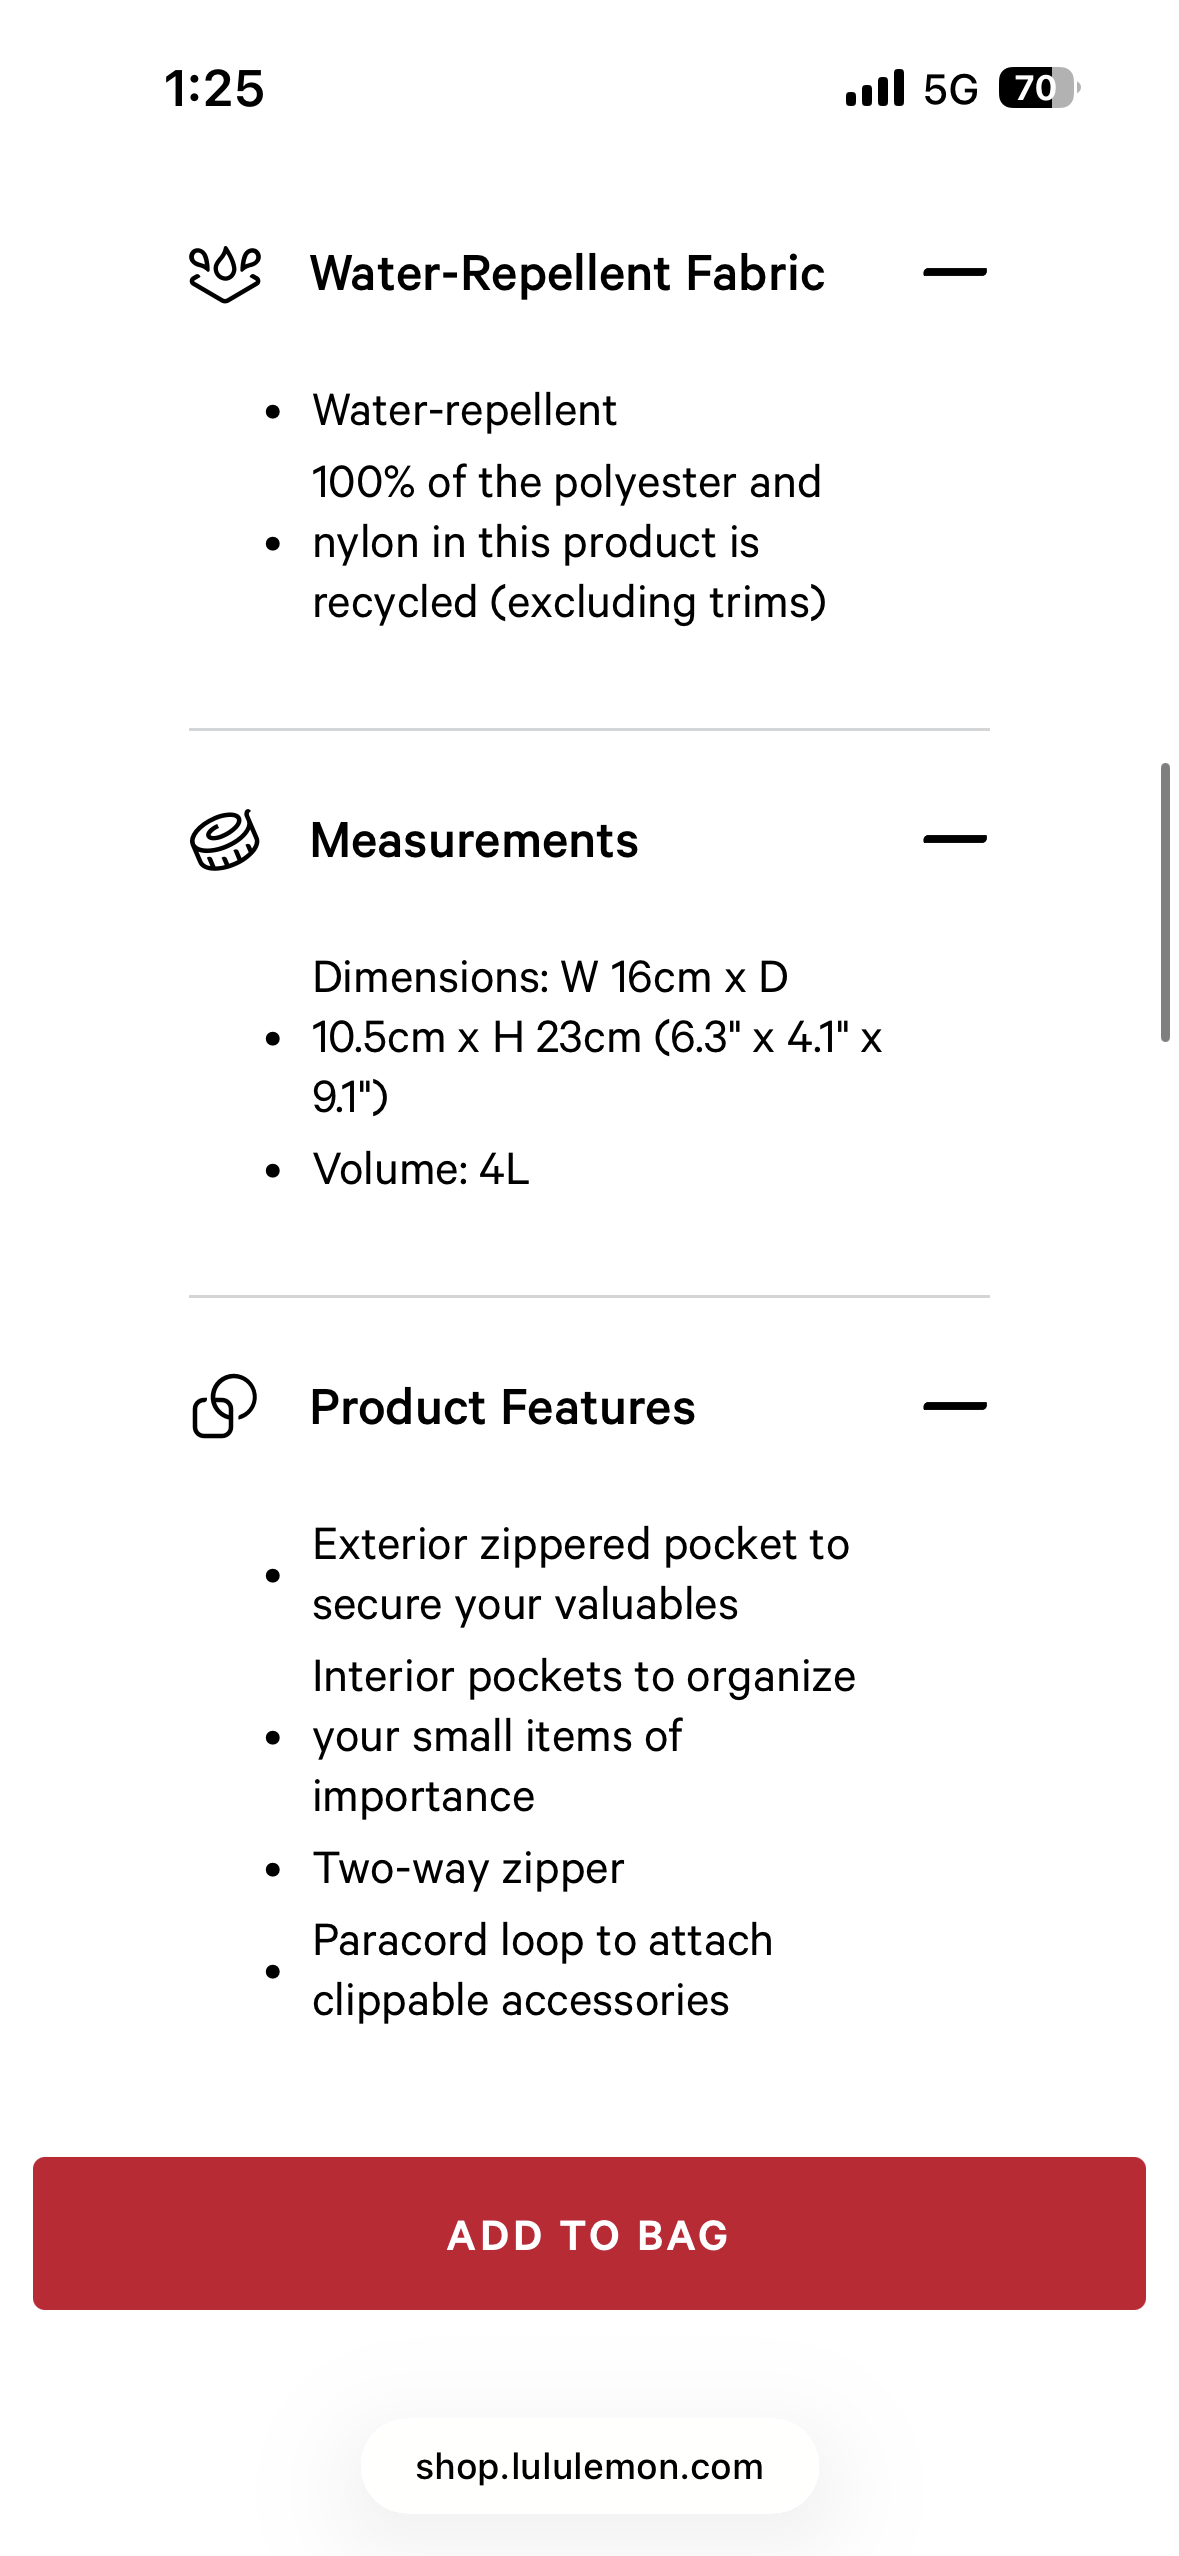Select the Product Features heading
Screen dimensions: 1179x2556
coord(503,1407)
